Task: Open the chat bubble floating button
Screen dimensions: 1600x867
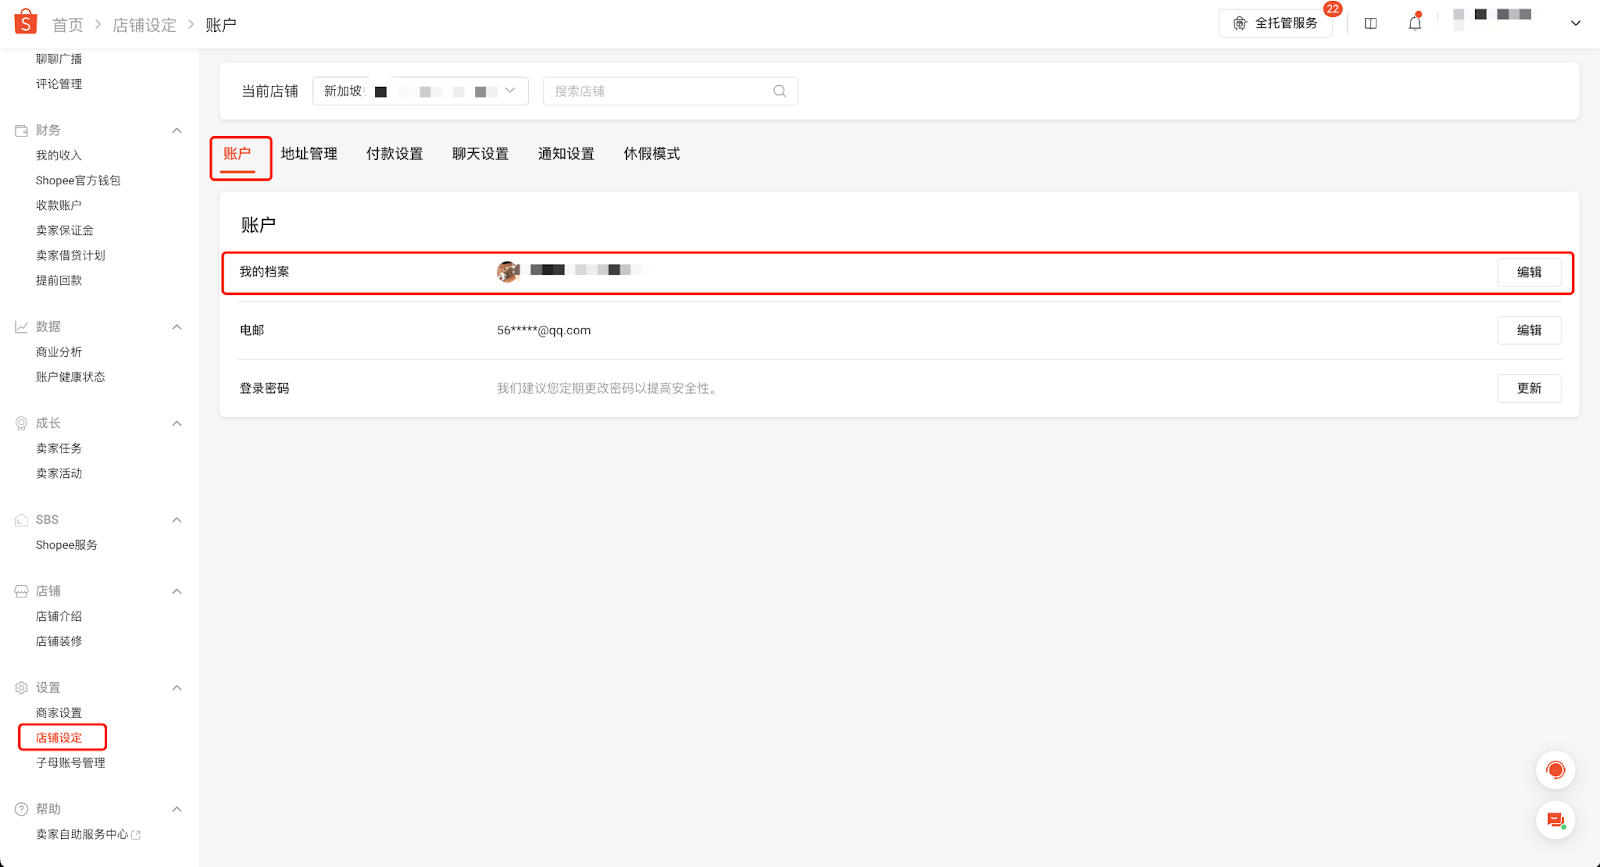Action: [1555, 820]
